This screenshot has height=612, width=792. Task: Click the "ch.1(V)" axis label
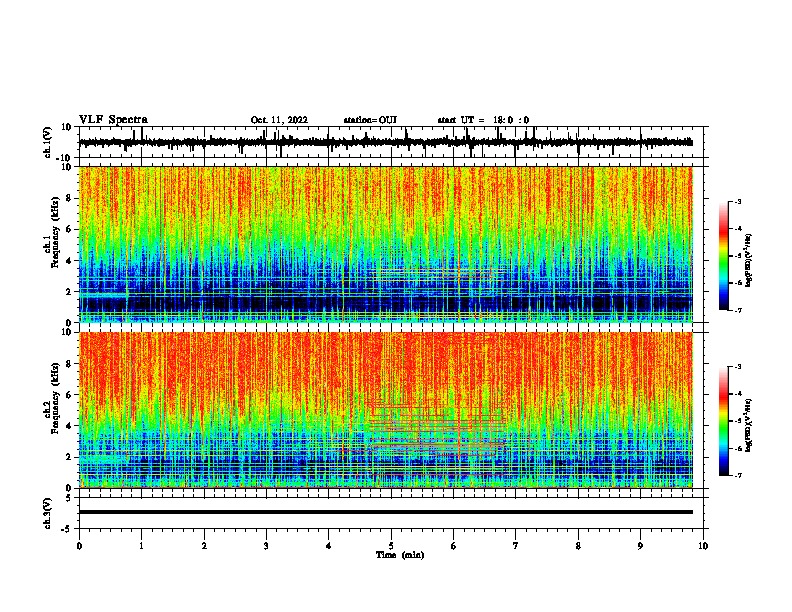(48, 142)
